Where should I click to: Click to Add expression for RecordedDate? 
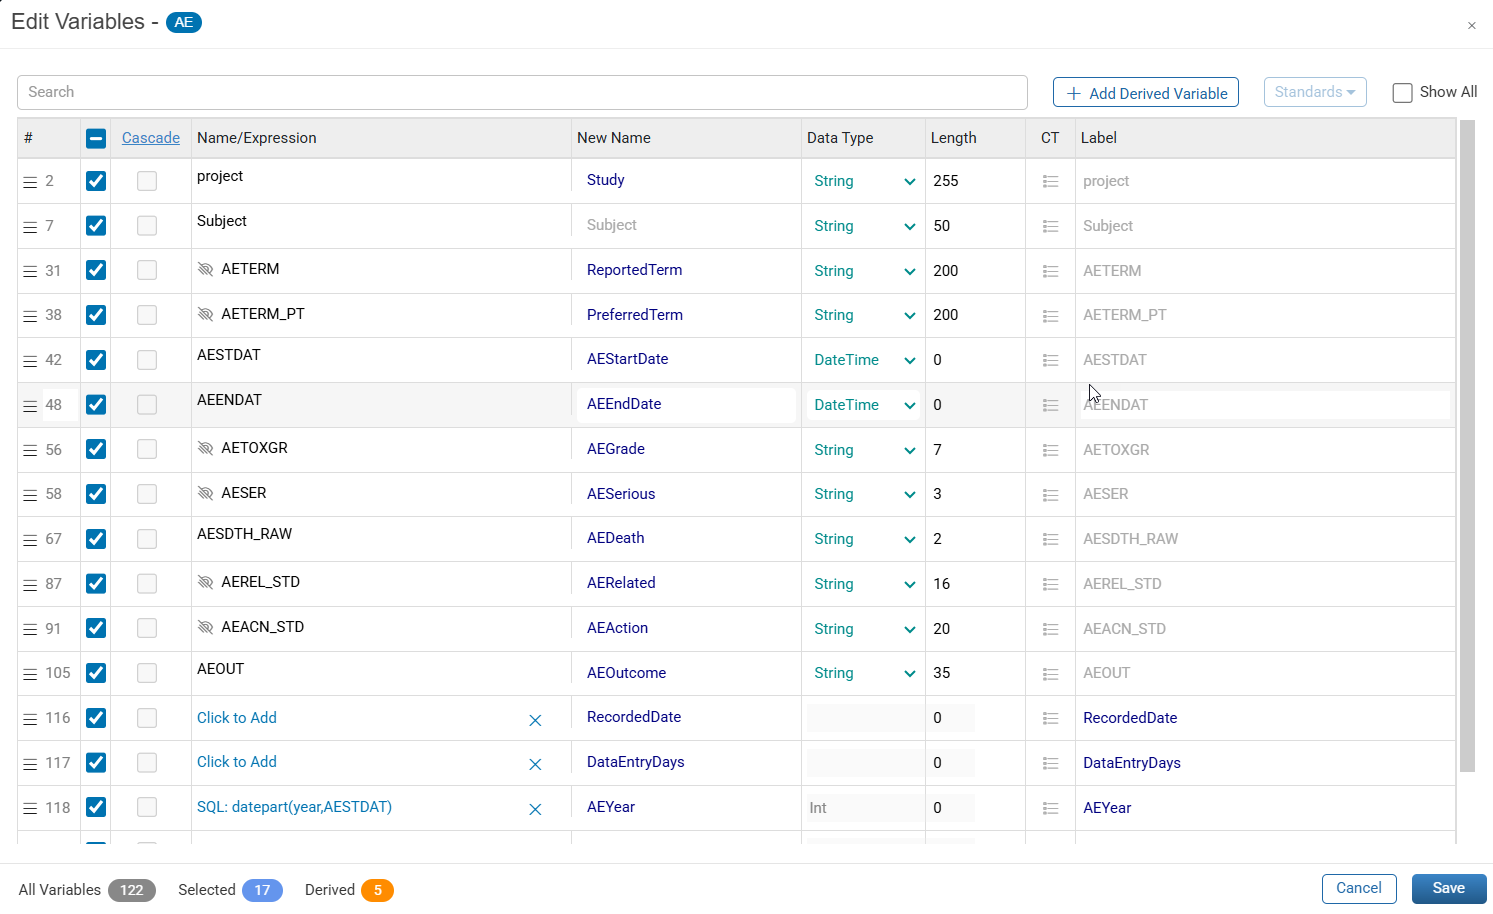pos(237,718)
